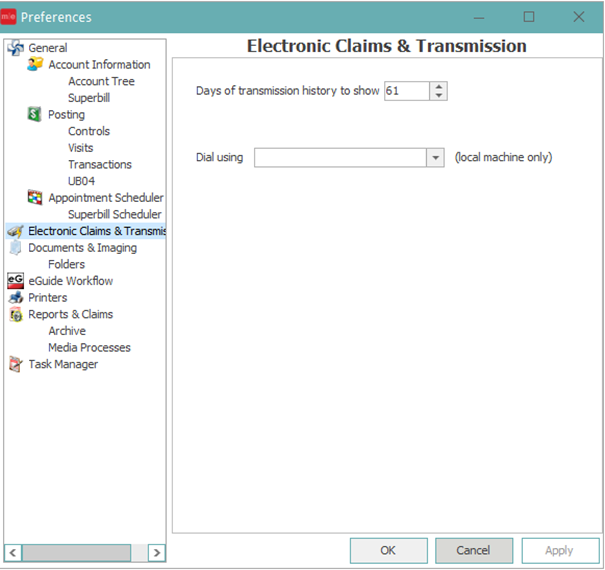
Task: Click the Appointment Scheduler calendar icon
Action: (35, 198)
